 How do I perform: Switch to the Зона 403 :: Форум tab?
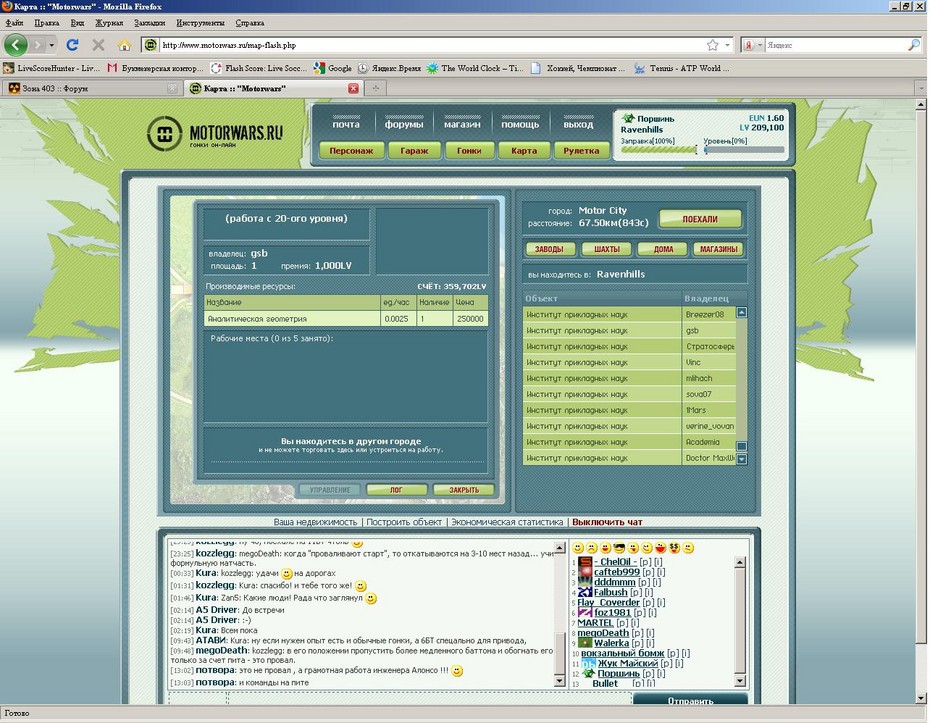point(91,88)
